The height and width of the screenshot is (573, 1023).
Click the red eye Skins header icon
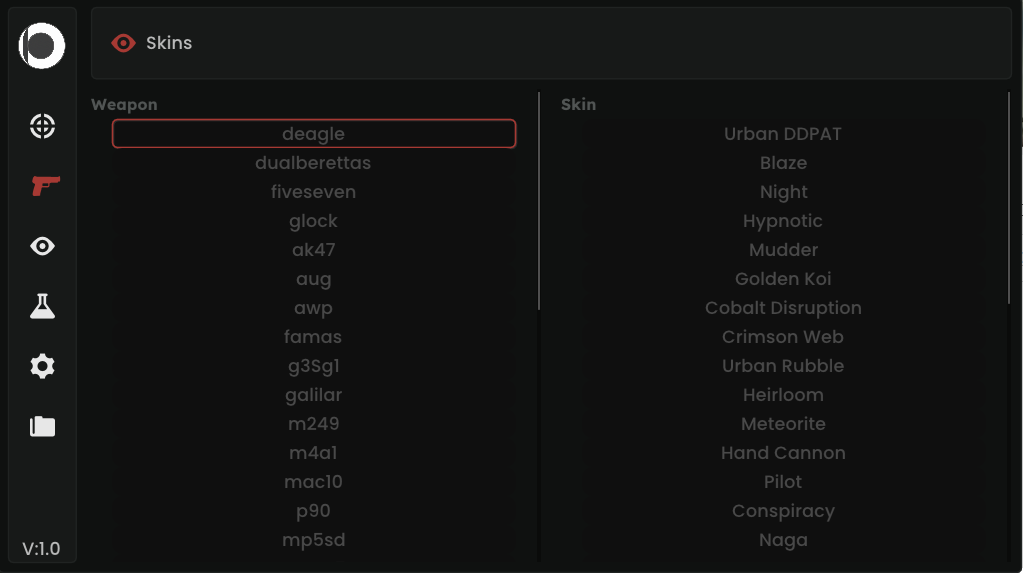pyautogui.click(x=123, y=43)
